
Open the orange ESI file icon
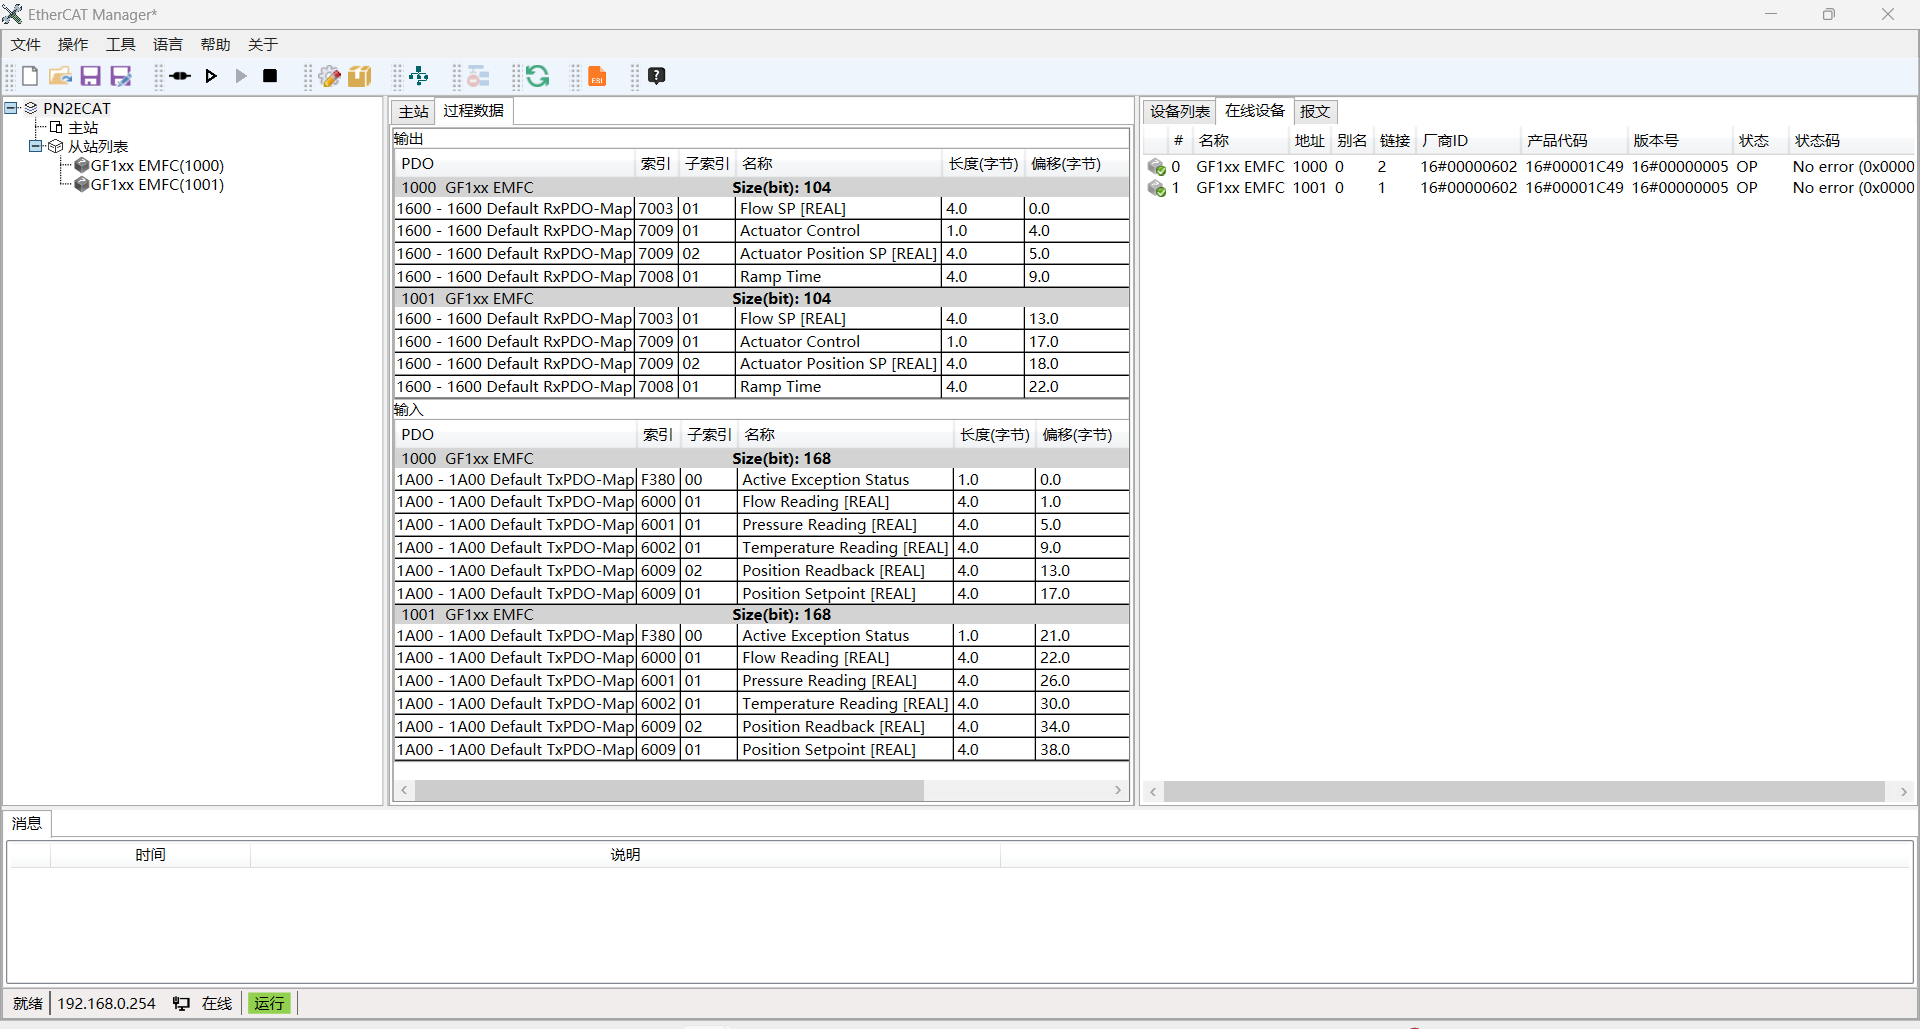click(x=597, y=76)
